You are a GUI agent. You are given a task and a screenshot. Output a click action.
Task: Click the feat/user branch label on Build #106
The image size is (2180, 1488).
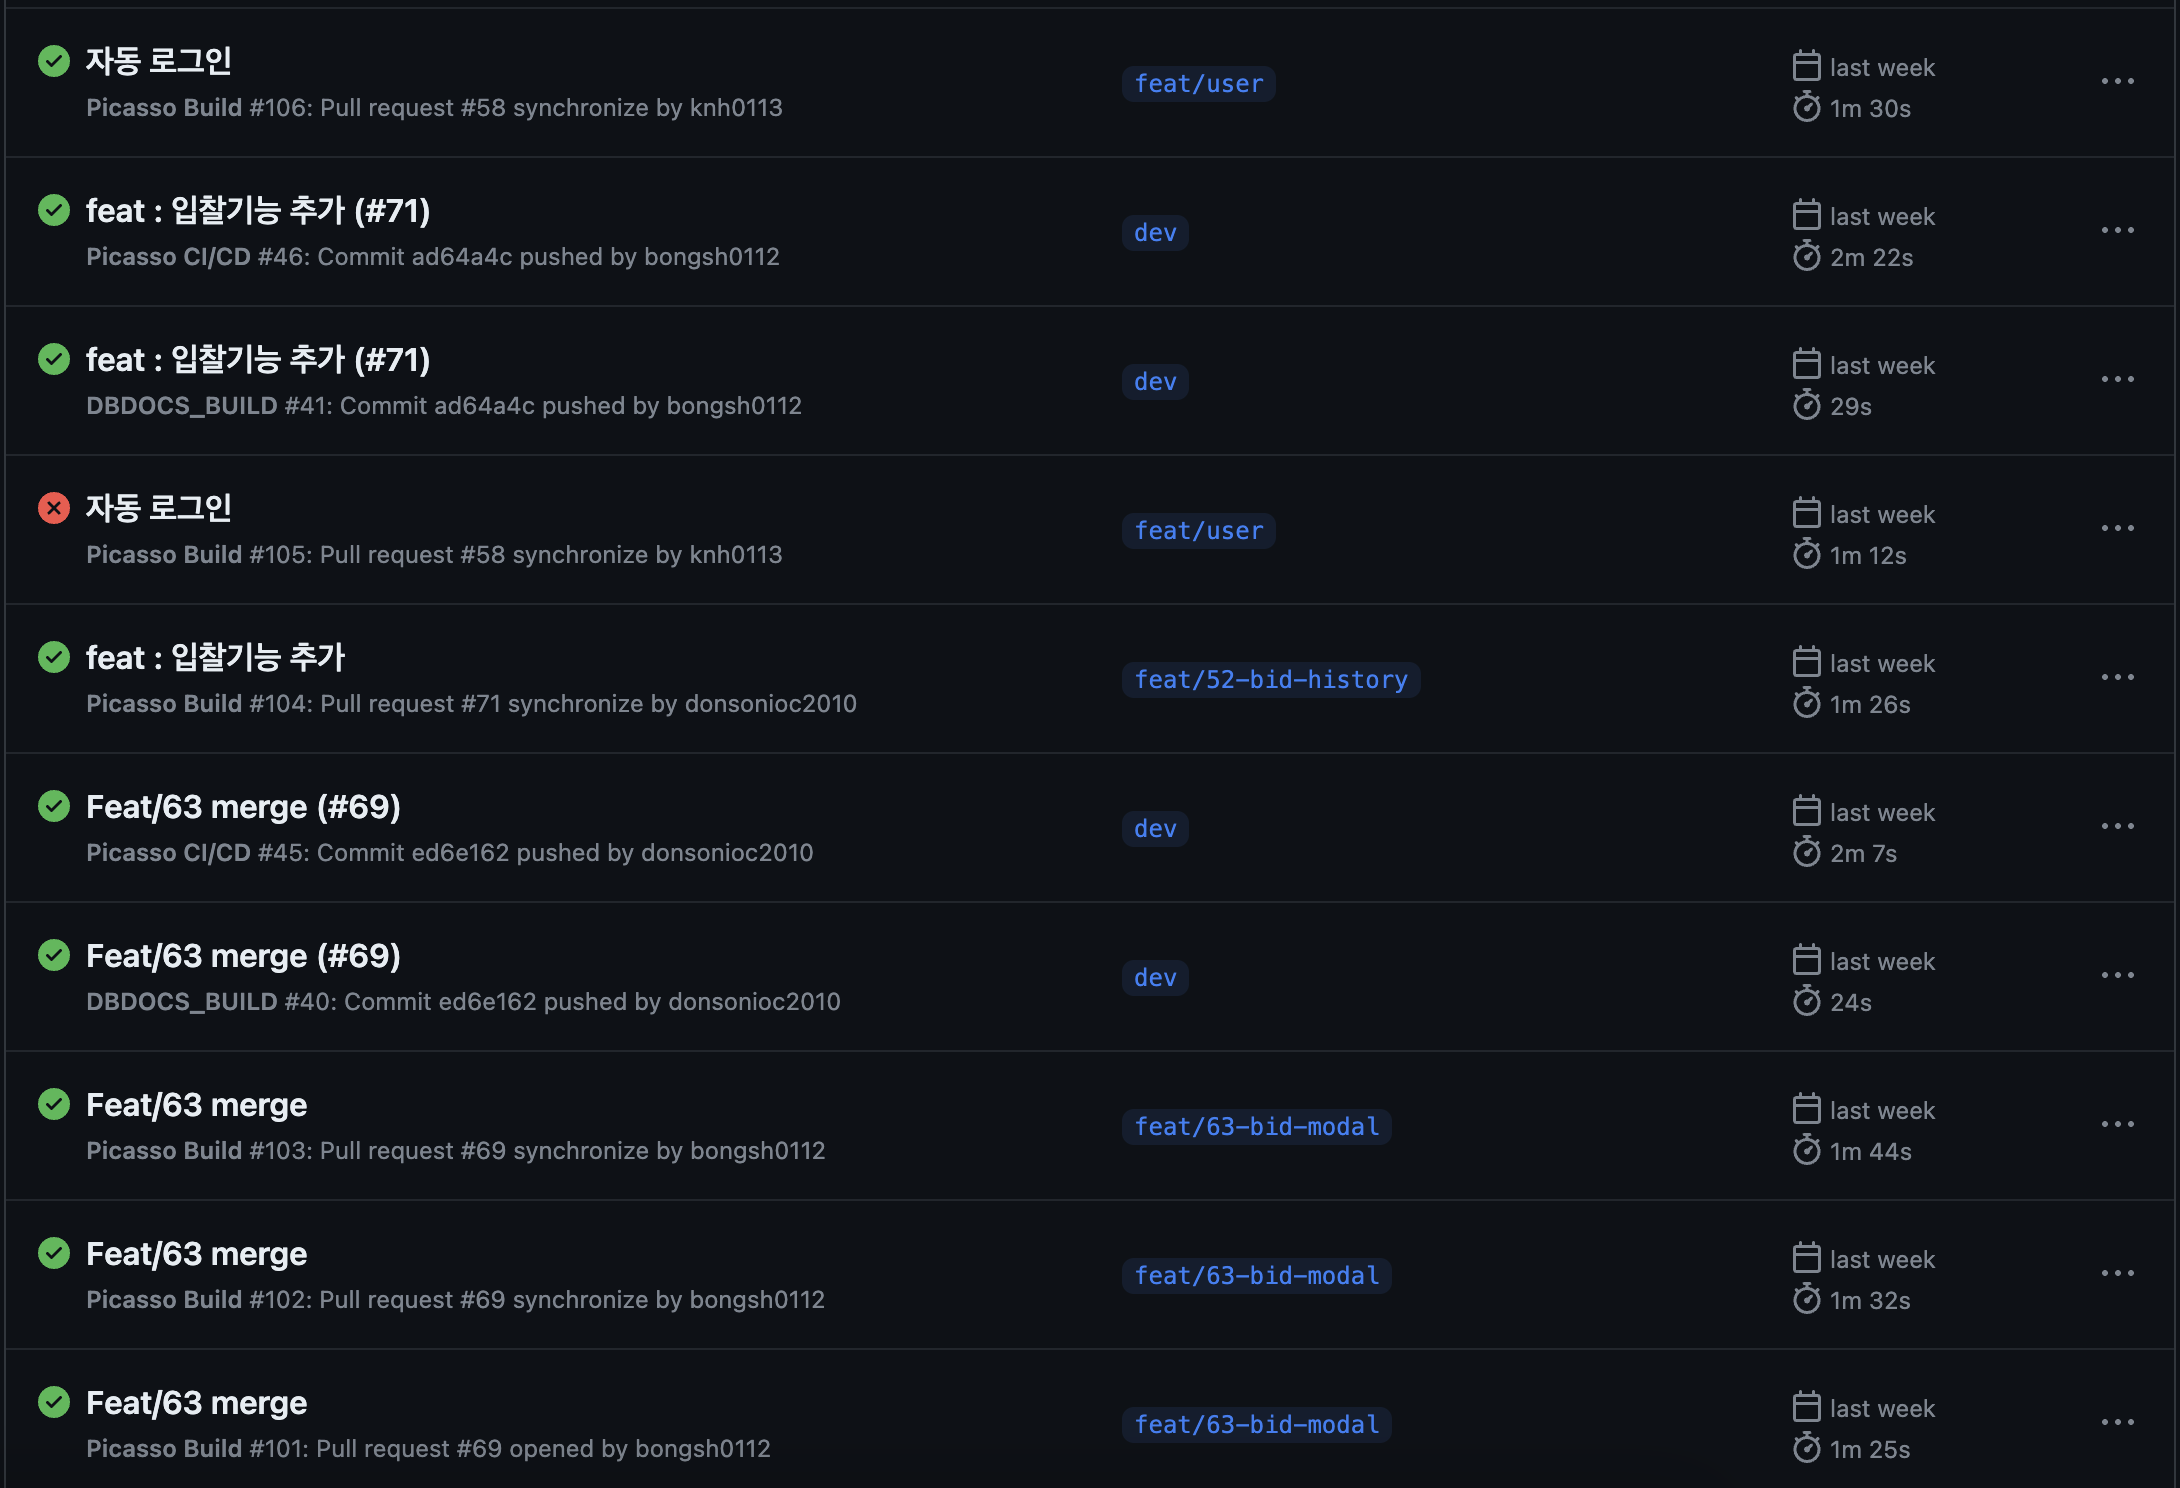click(1198, 84)
